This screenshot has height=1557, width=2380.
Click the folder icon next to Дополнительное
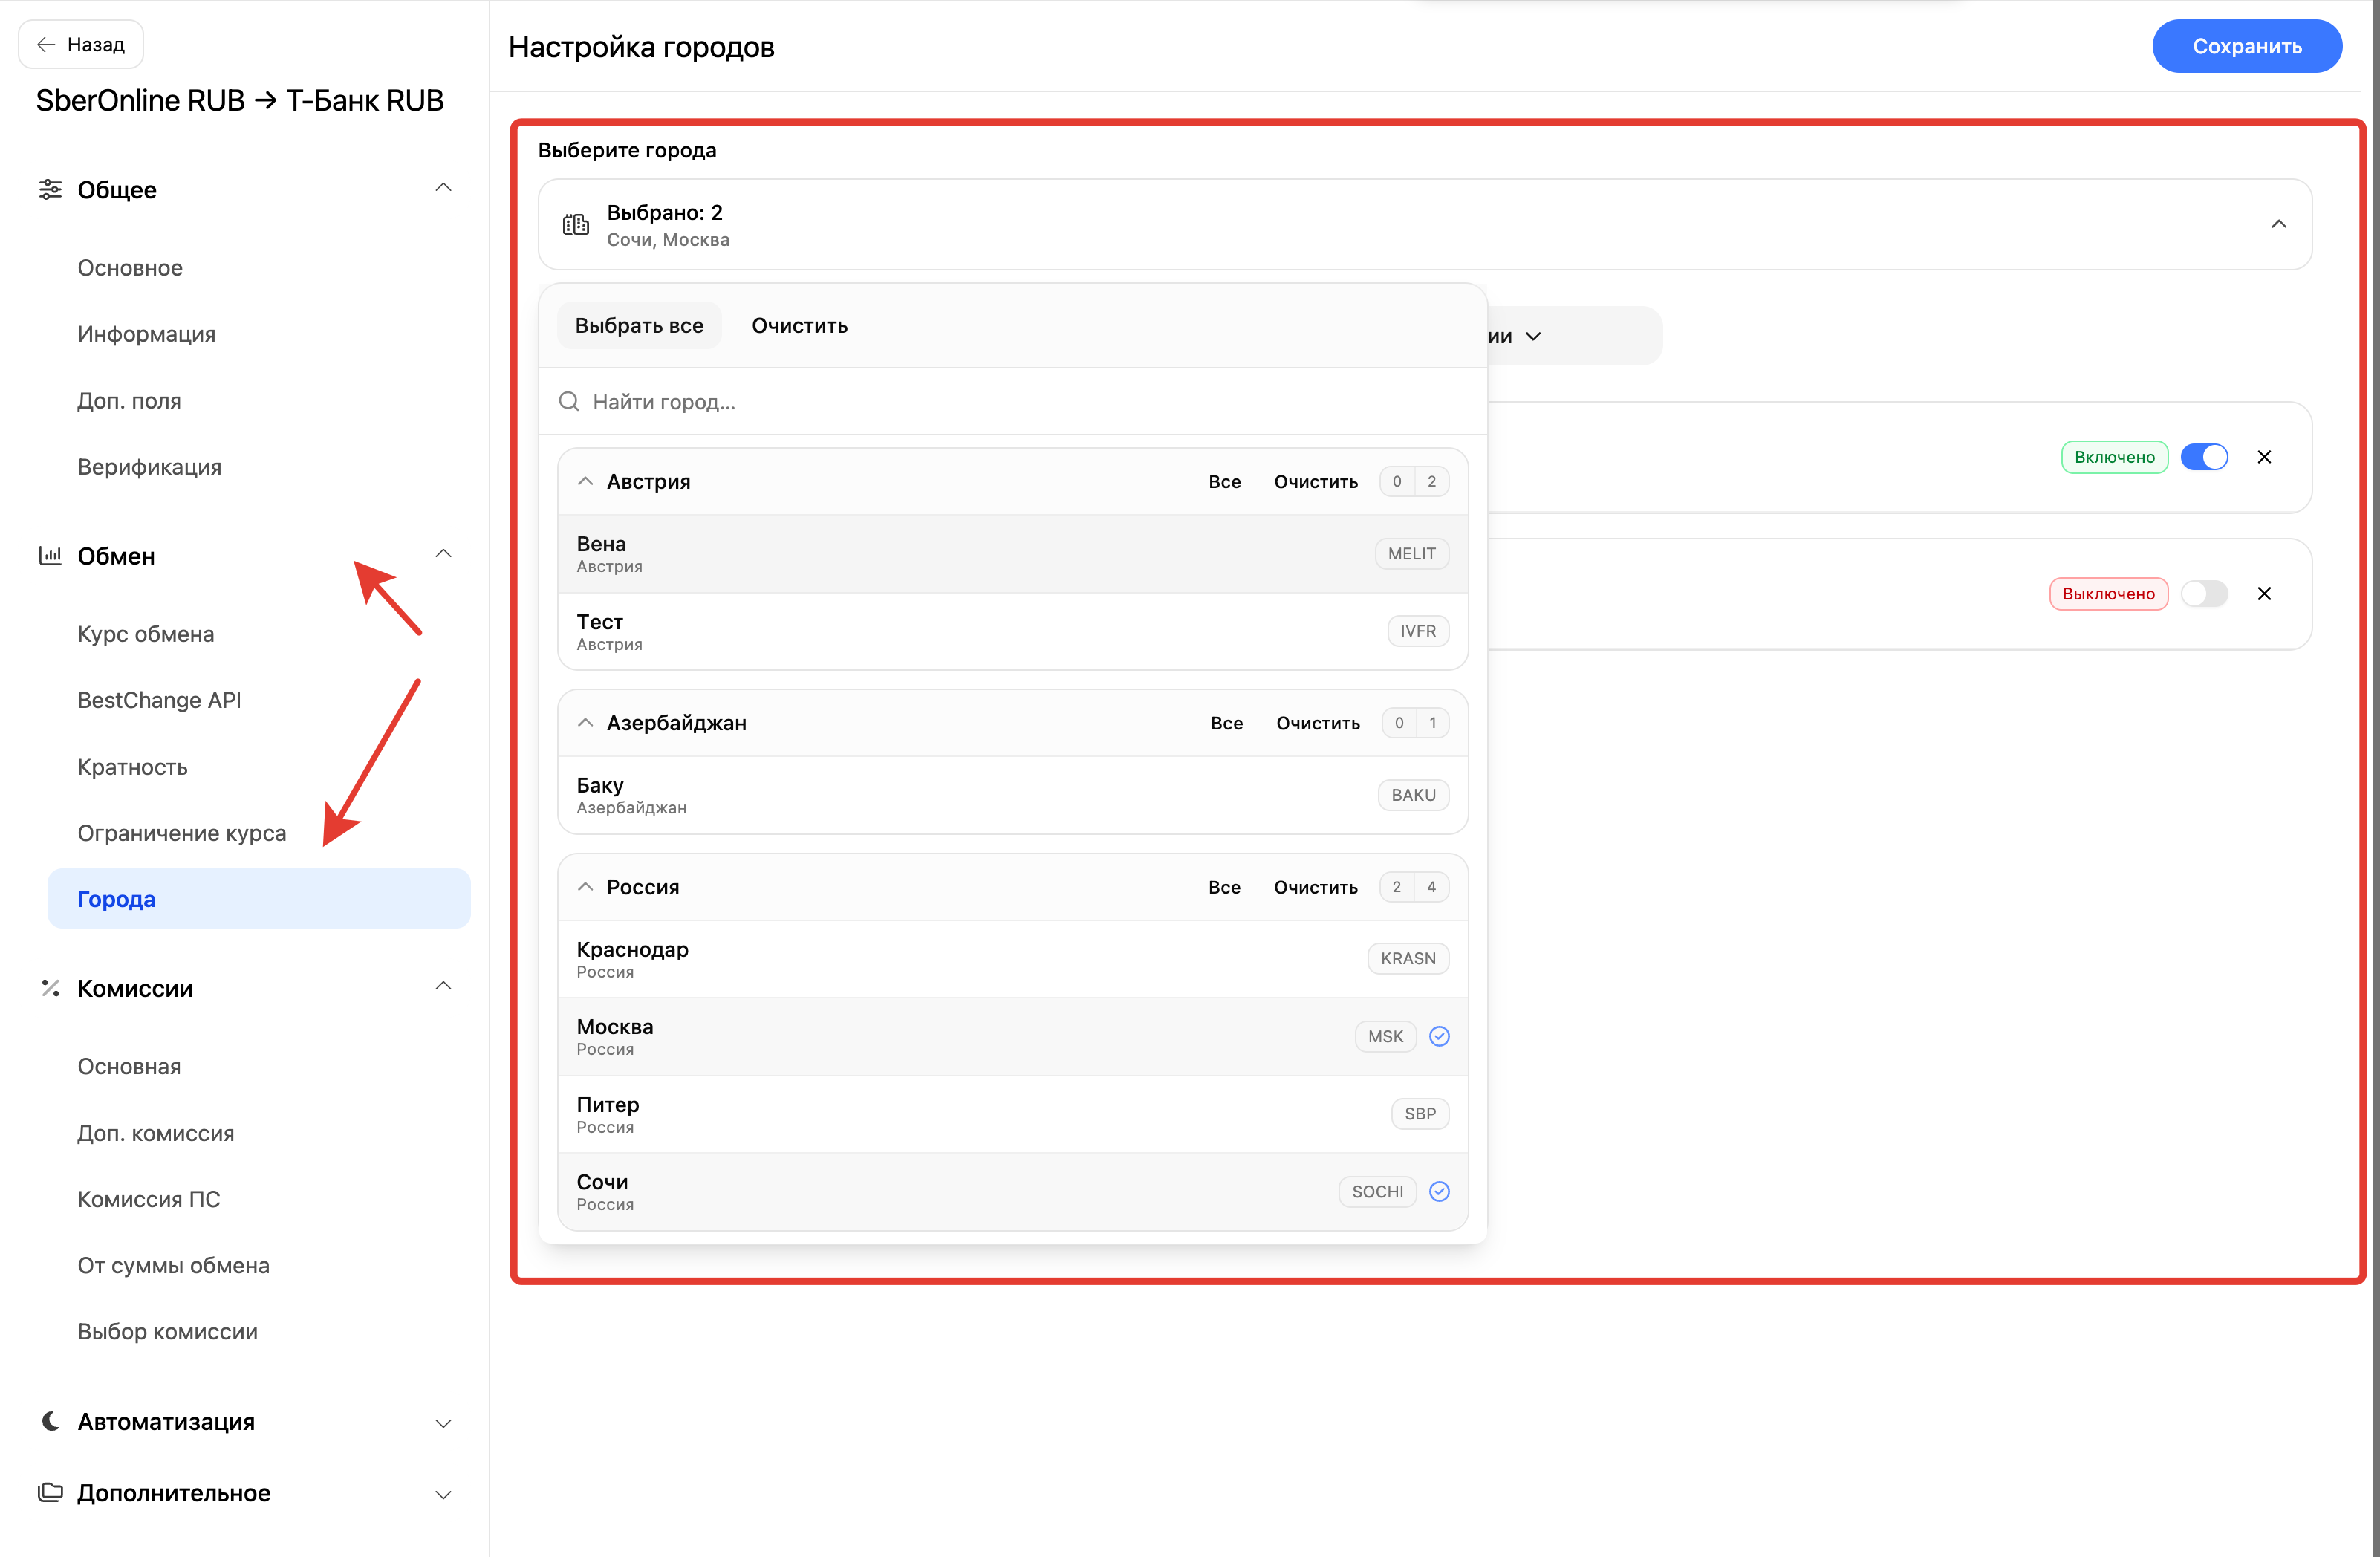(x=50, y=1493)
